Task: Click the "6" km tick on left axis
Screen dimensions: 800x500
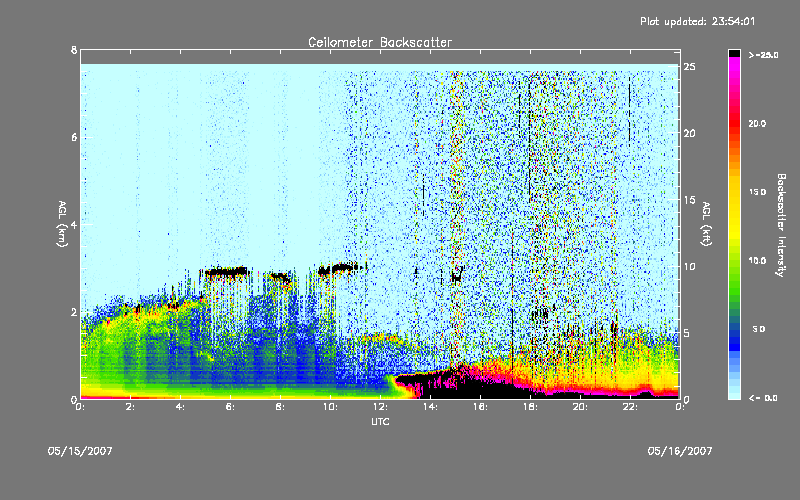Action: click(x=74, y=137)
